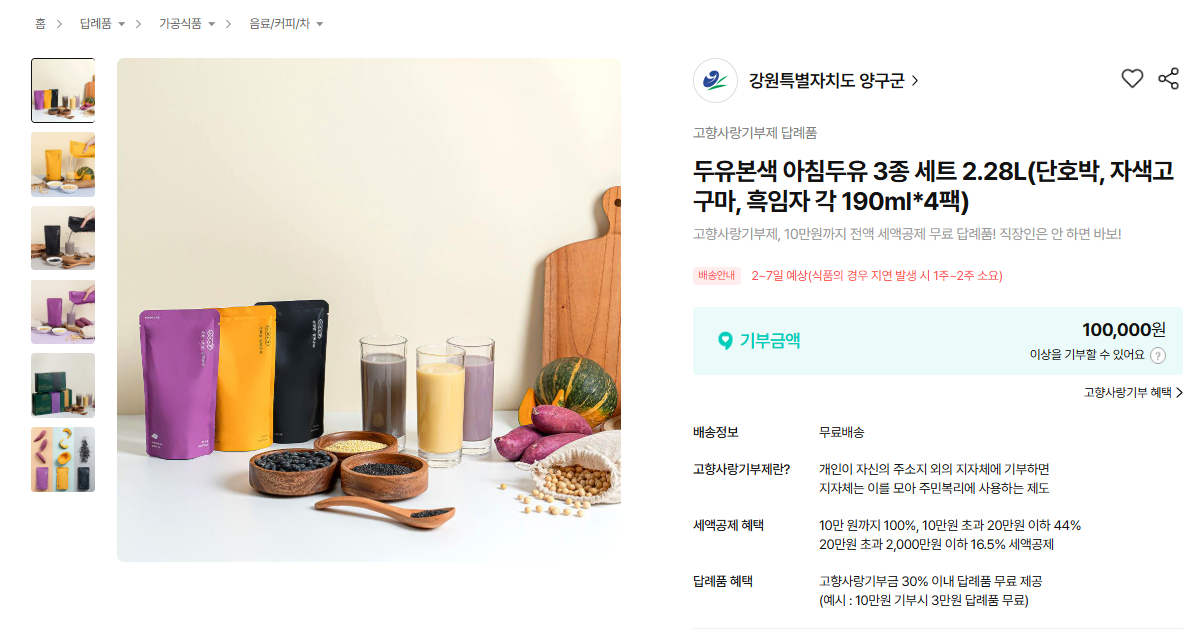Click the heart wishlist icon
The image size is (1203, 634).
pyautogui.click(x=1132, y=79)
